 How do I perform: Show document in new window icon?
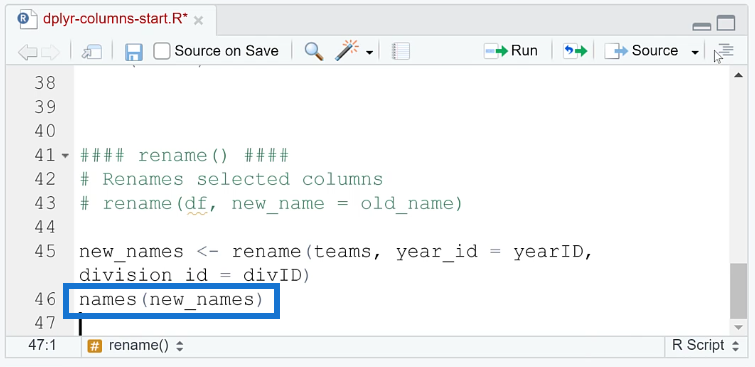(92, 52)
